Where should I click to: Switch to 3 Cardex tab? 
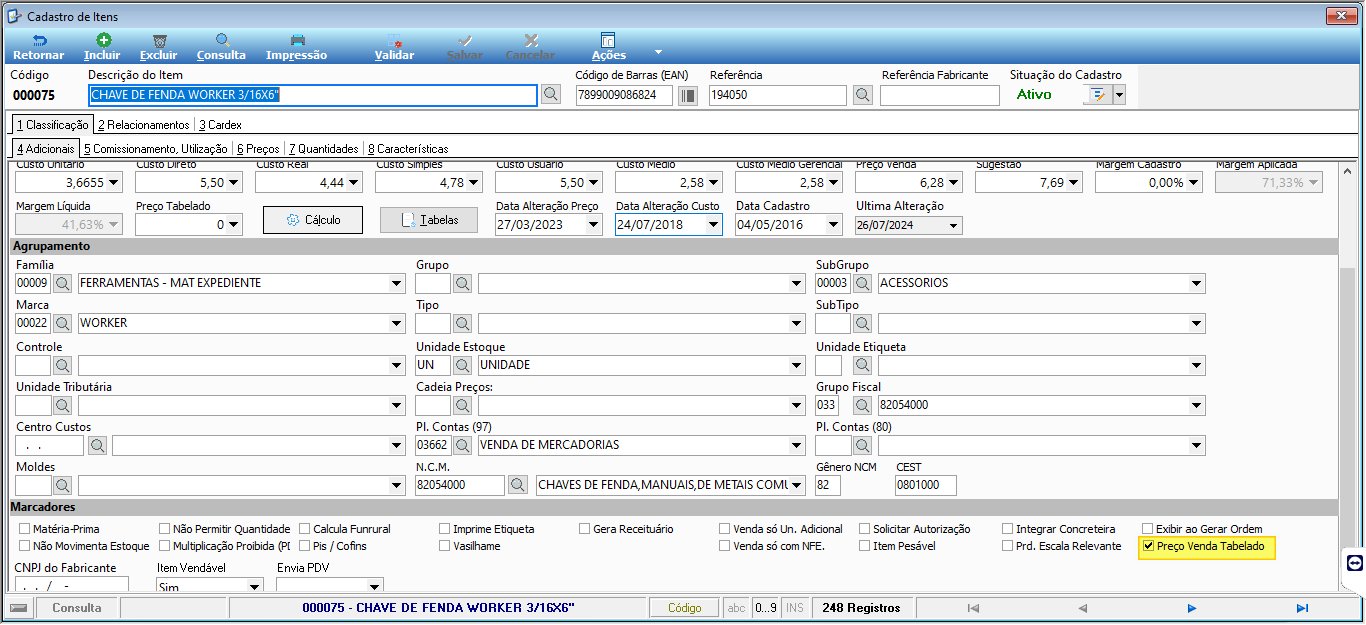[x=220, y=125]
